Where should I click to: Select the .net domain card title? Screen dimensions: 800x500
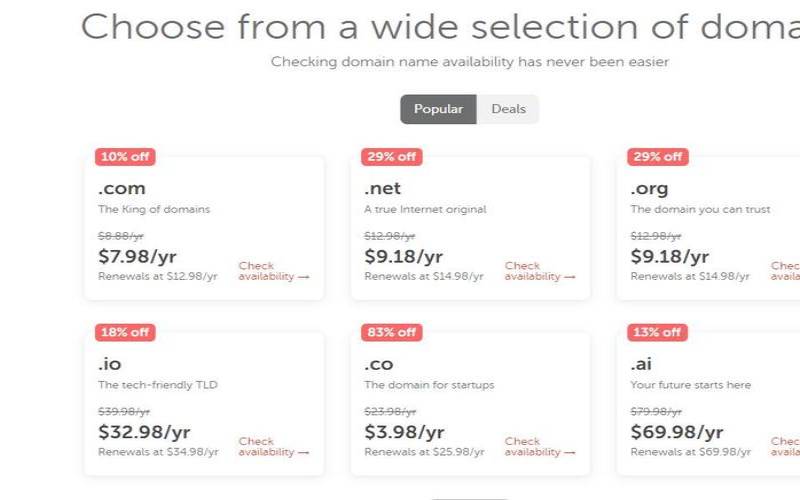[x=382, y=188]
